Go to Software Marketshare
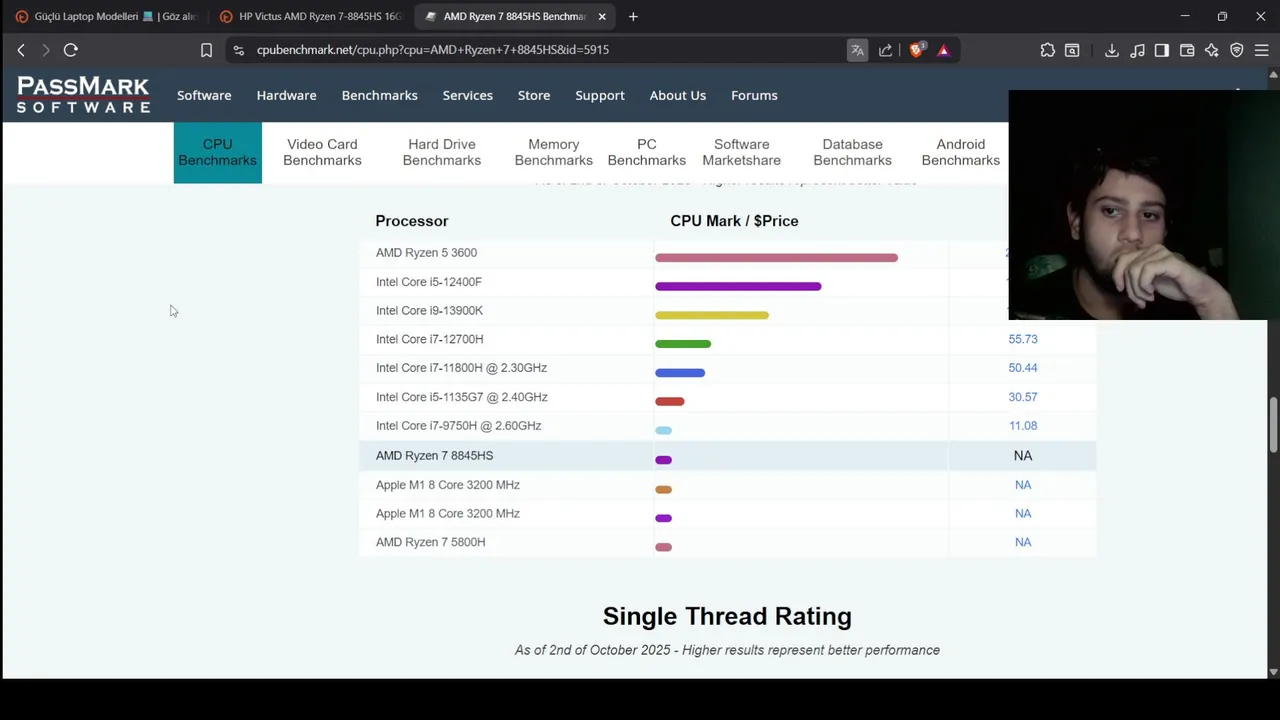Screen dimensions: 1280x720 click(741, 152)
